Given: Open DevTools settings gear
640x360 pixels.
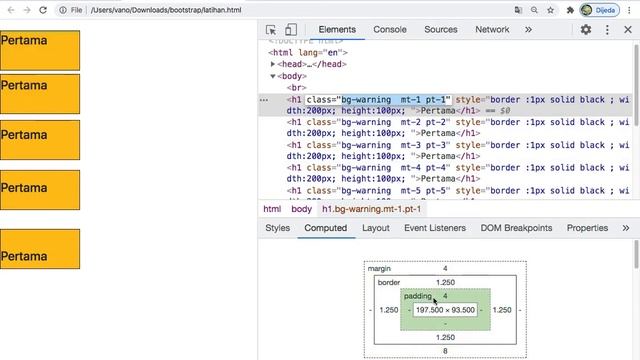Looking at the screenshot, I should [x=586, y=29].
